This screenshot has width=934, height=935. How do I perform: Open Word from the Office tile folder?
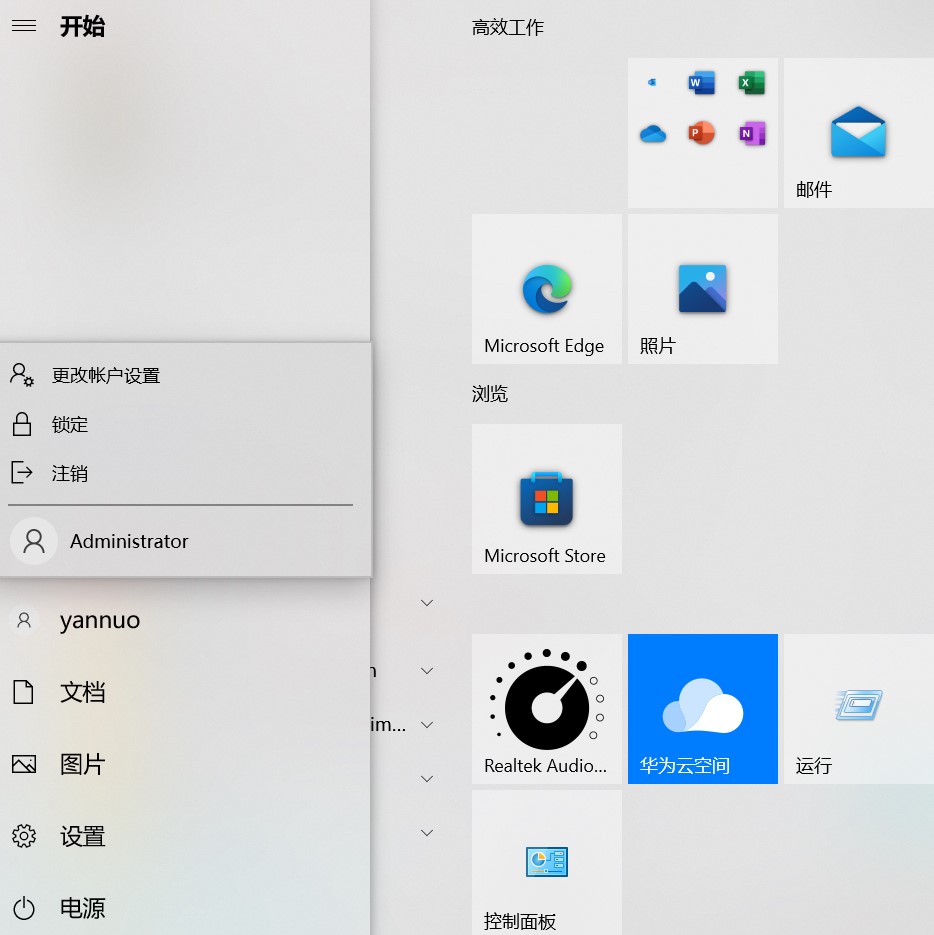[x=701, y=83]
